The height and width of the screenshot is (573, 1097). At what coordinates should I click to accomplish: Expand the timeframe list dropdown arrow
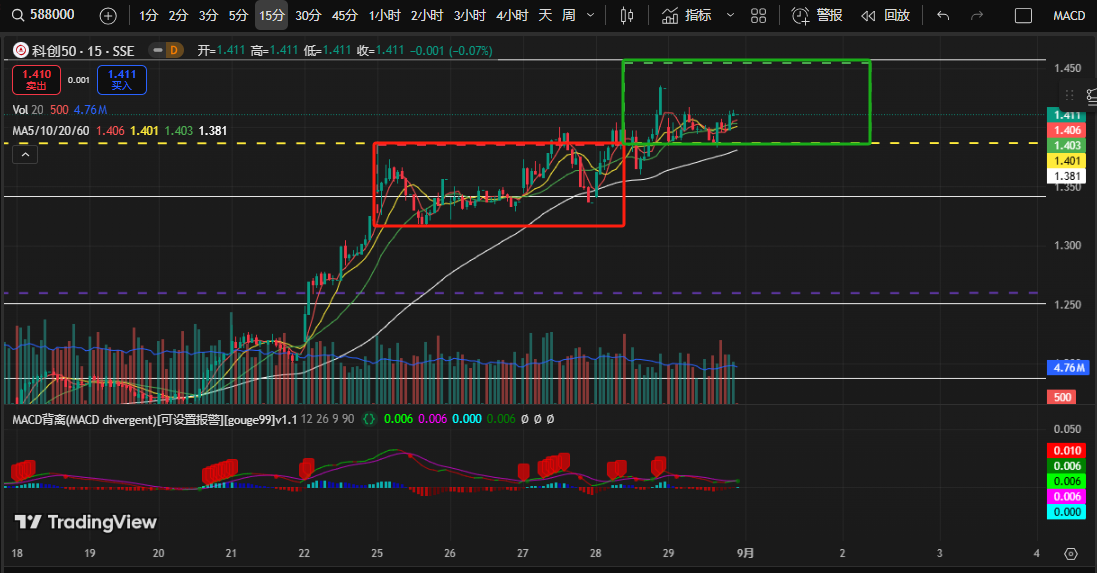[590, 15]
